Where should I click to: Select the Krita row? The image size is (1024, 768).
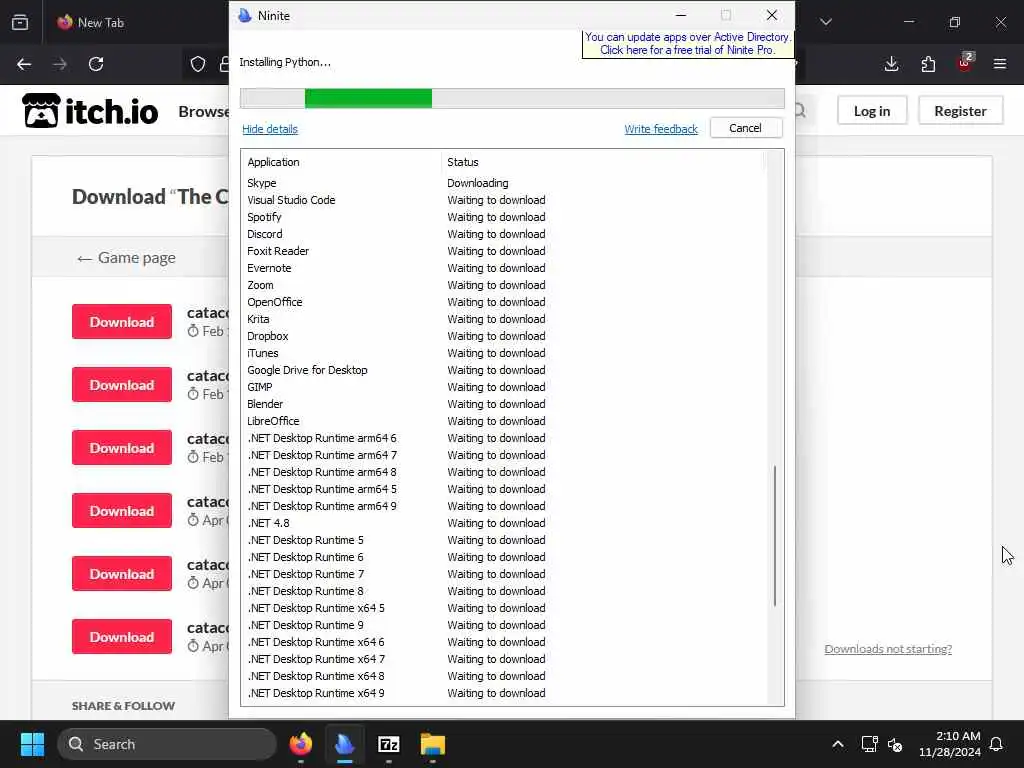(x=504, y=319)
